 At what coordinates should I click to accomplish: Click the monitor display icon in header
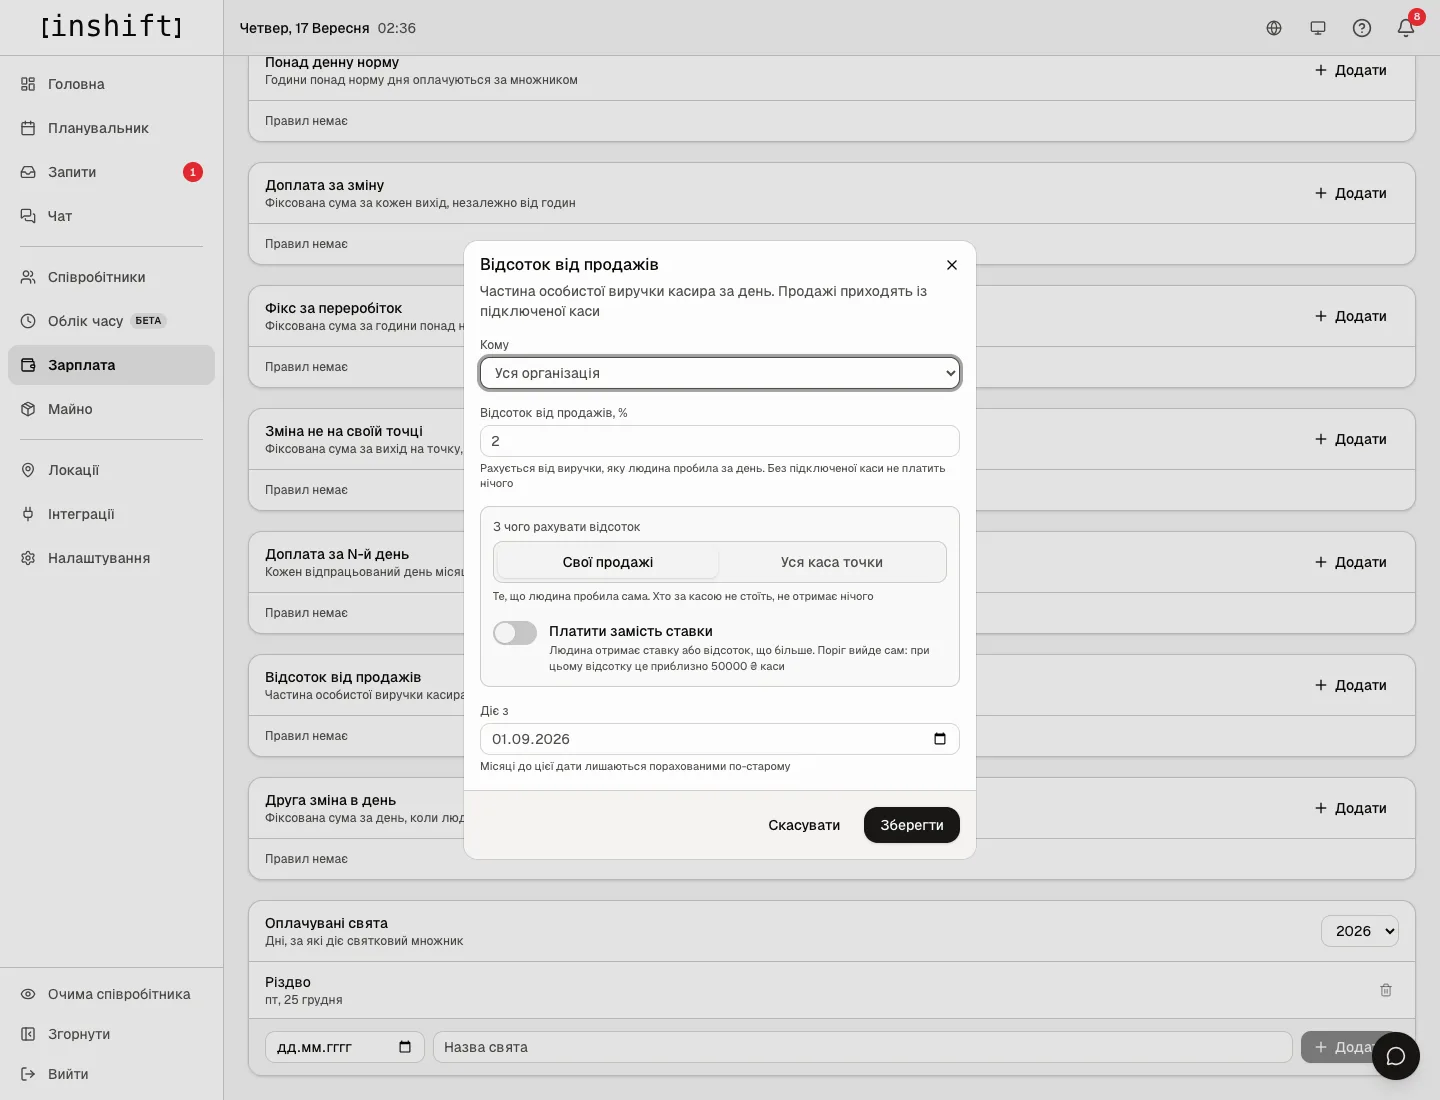click(1318, 28)
